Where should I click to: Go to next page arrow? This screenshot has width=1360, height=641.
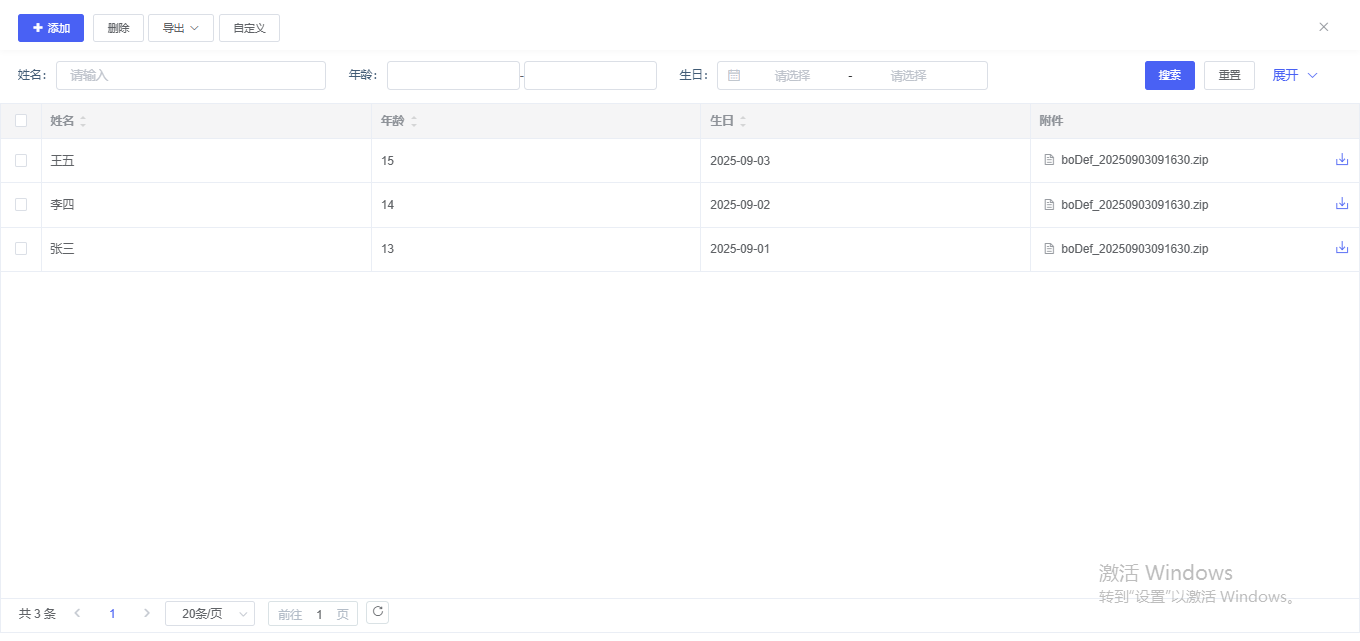tap(147, 613)
